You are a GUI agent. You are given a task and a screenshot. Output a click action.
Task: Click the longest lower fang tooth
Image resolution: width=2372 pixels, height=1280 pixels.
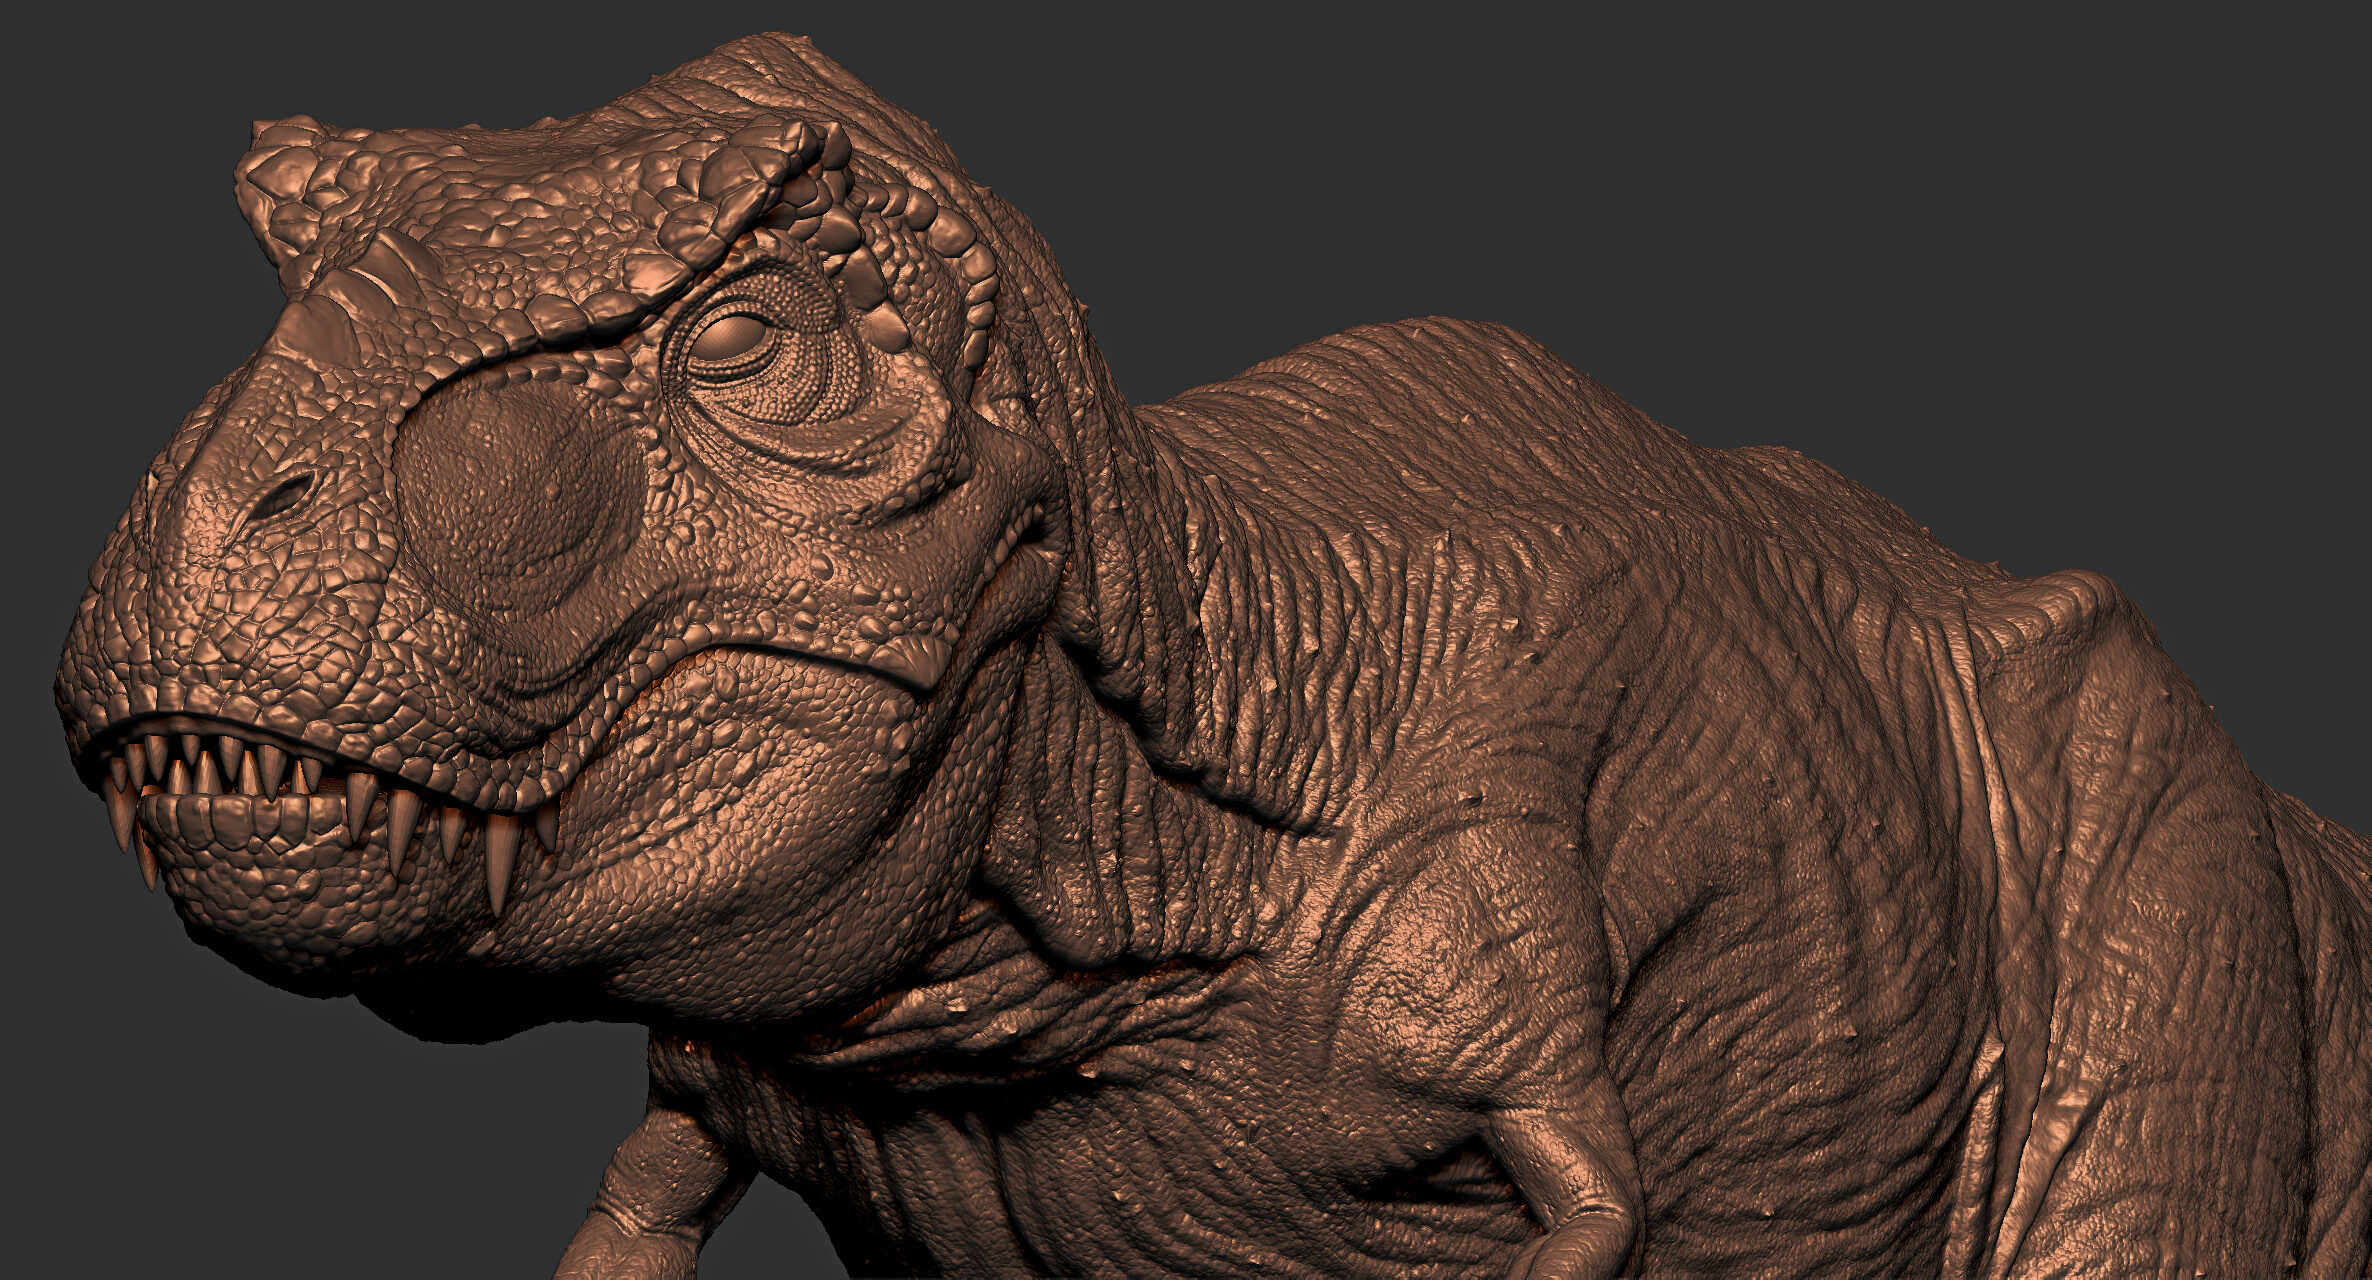pyautogui.click(x=501, y=862)
